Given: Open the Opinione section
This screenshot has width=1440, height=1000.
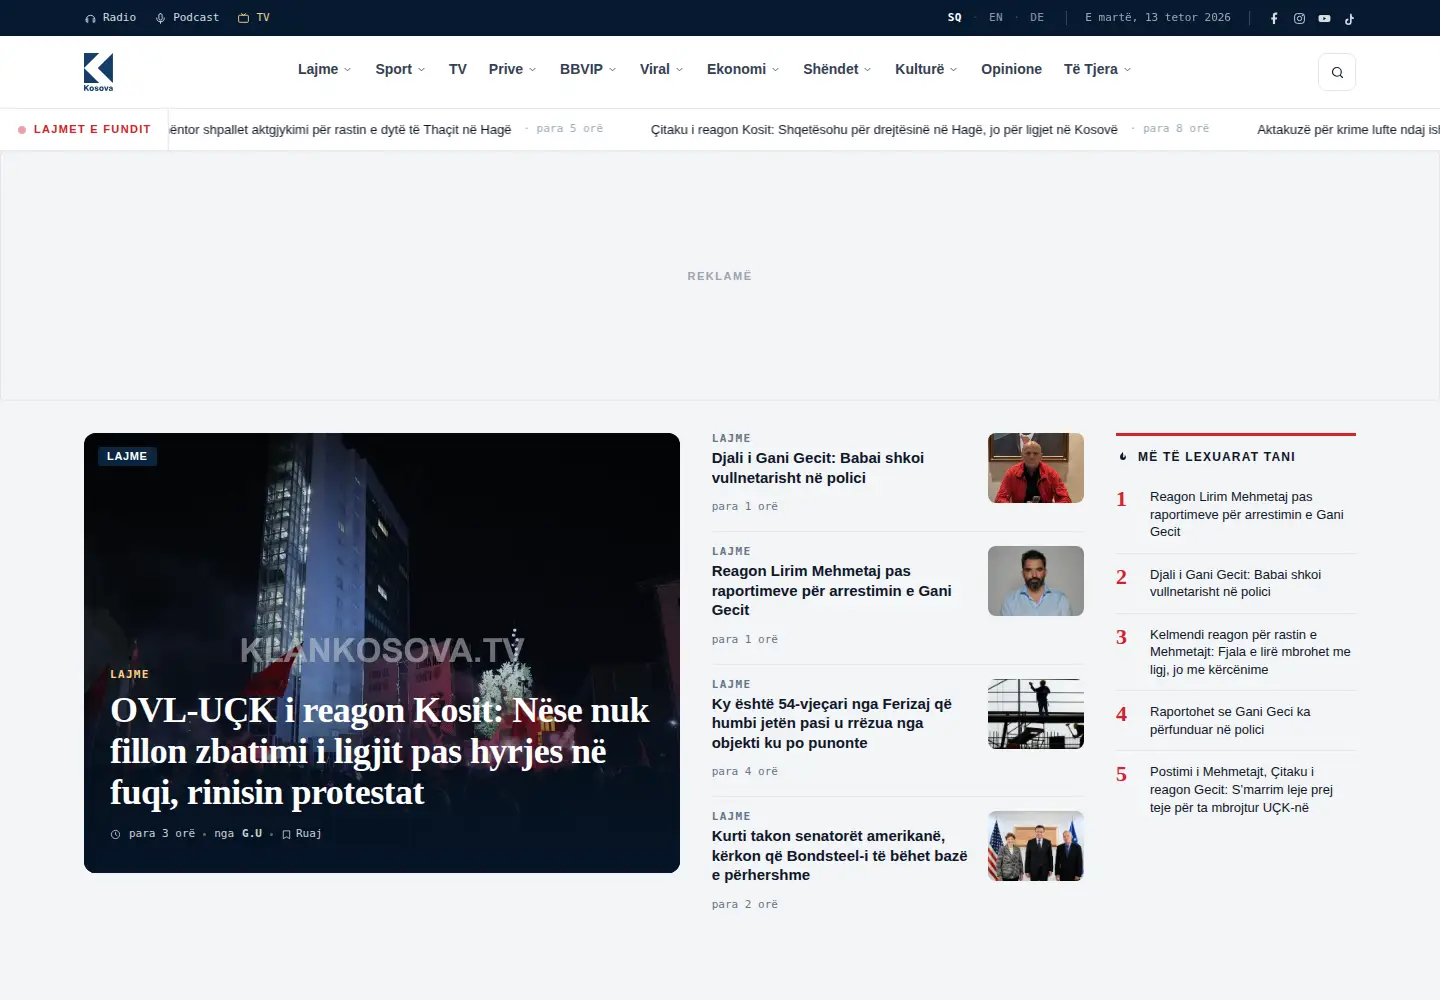Looking at the screenshot, I should point(1011,69).
